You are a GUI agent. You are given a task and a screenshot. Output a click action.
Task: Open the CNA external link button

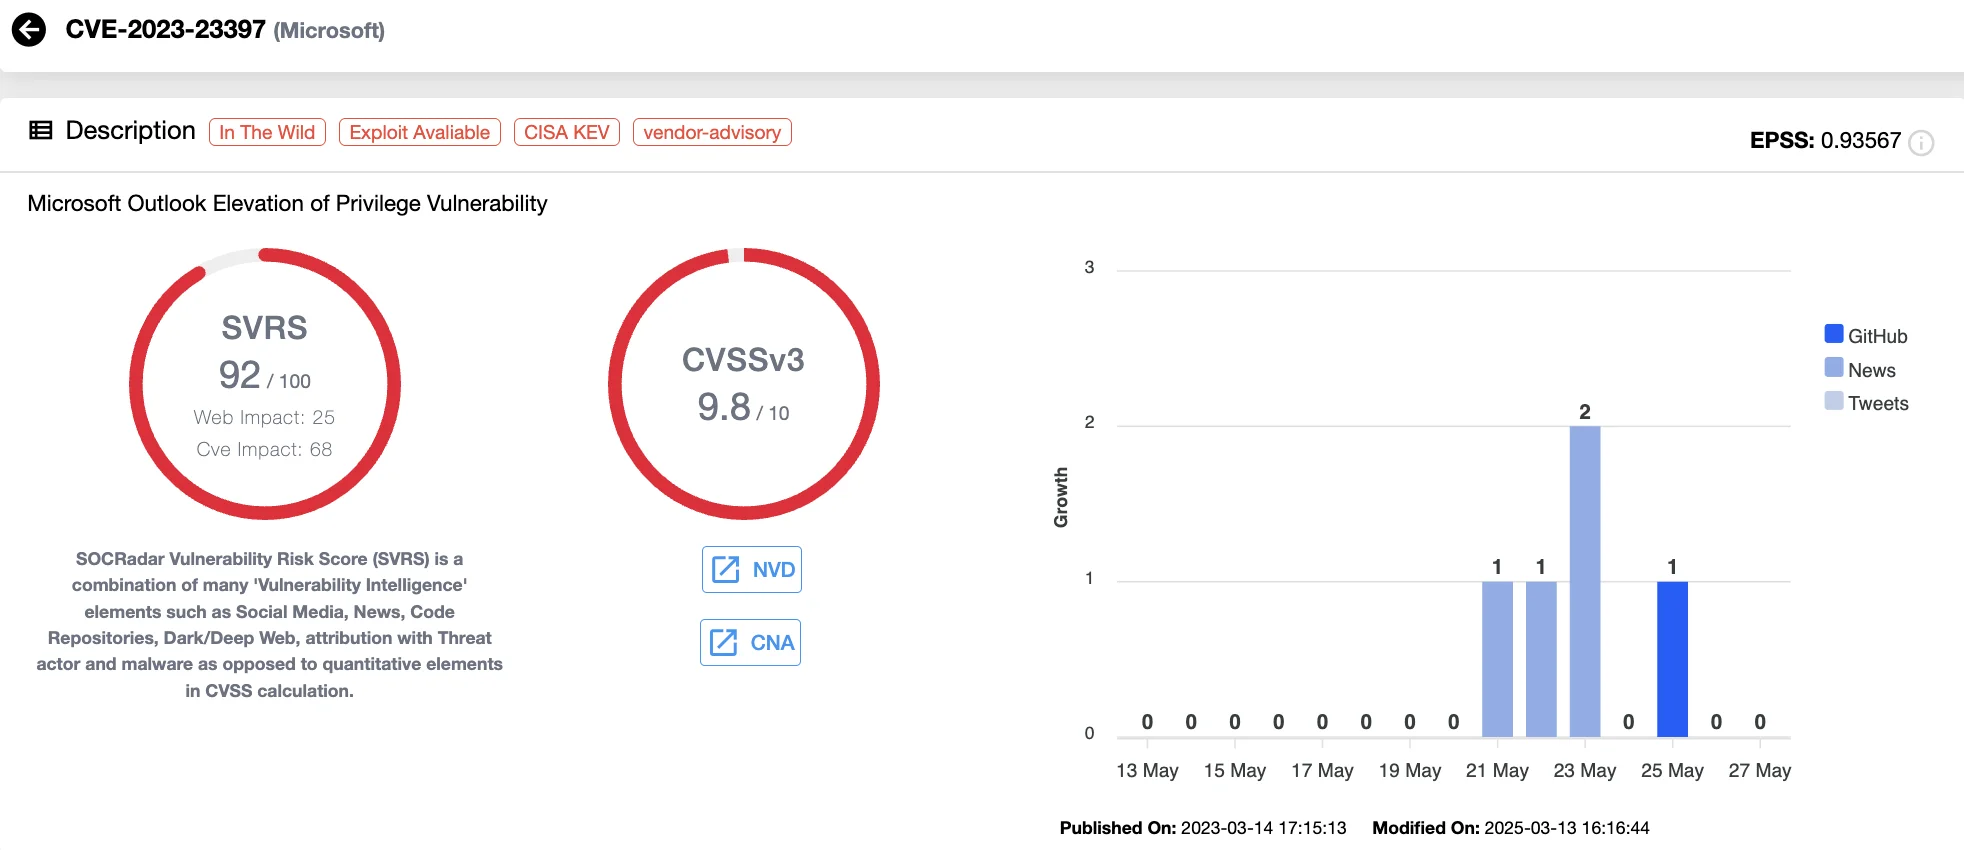[751, 643]
